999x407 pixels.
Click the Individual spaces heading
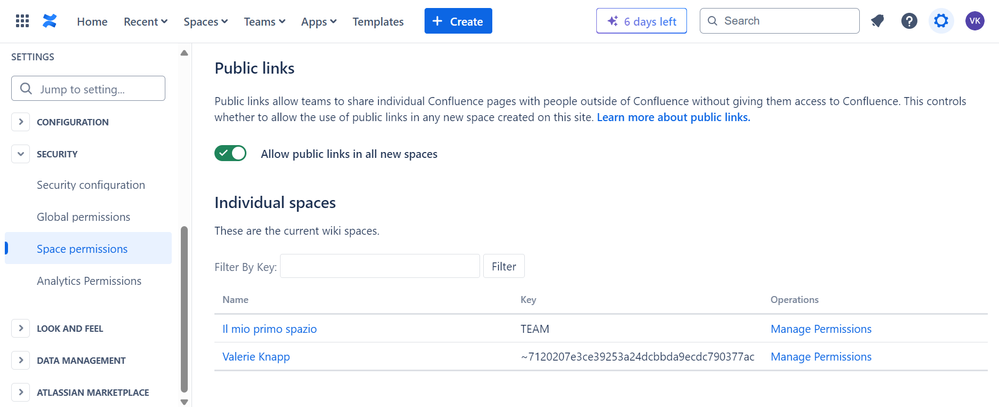275,203
